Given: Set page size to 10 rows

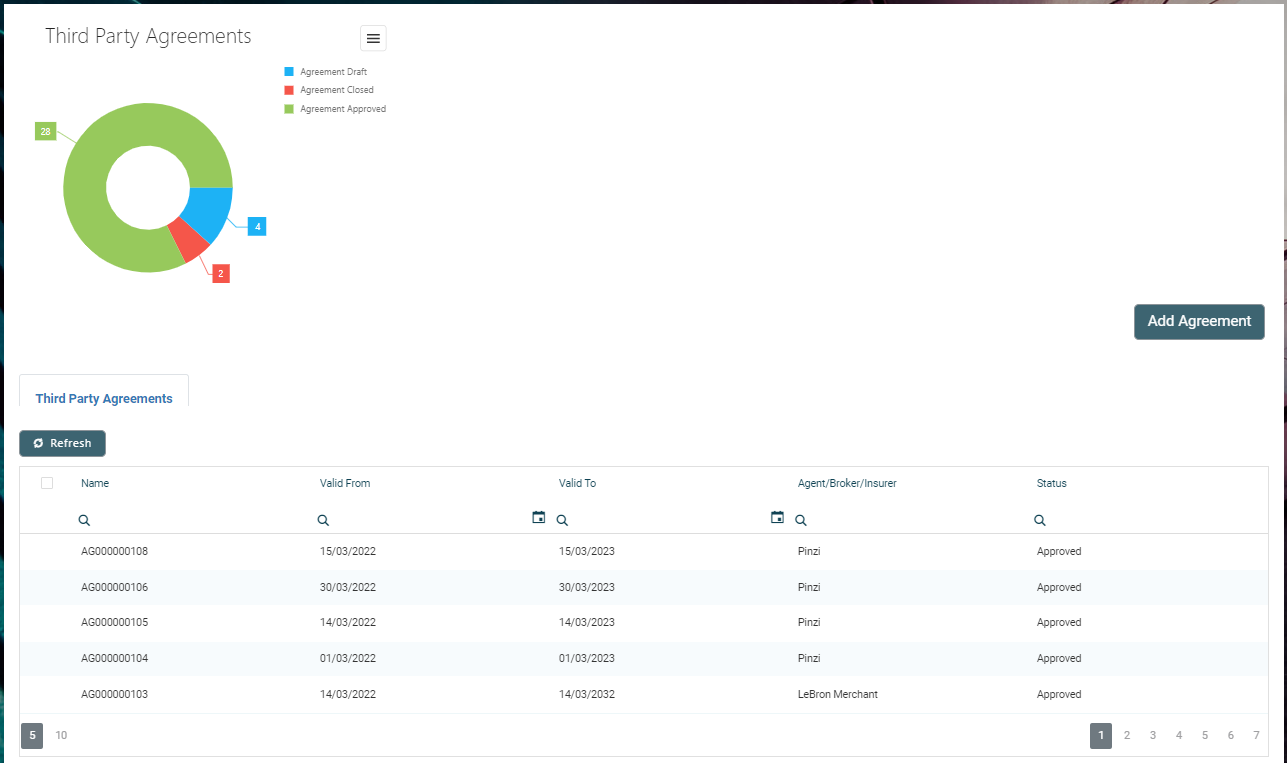Looking at the screenshot, I should [x=61, y=736].
